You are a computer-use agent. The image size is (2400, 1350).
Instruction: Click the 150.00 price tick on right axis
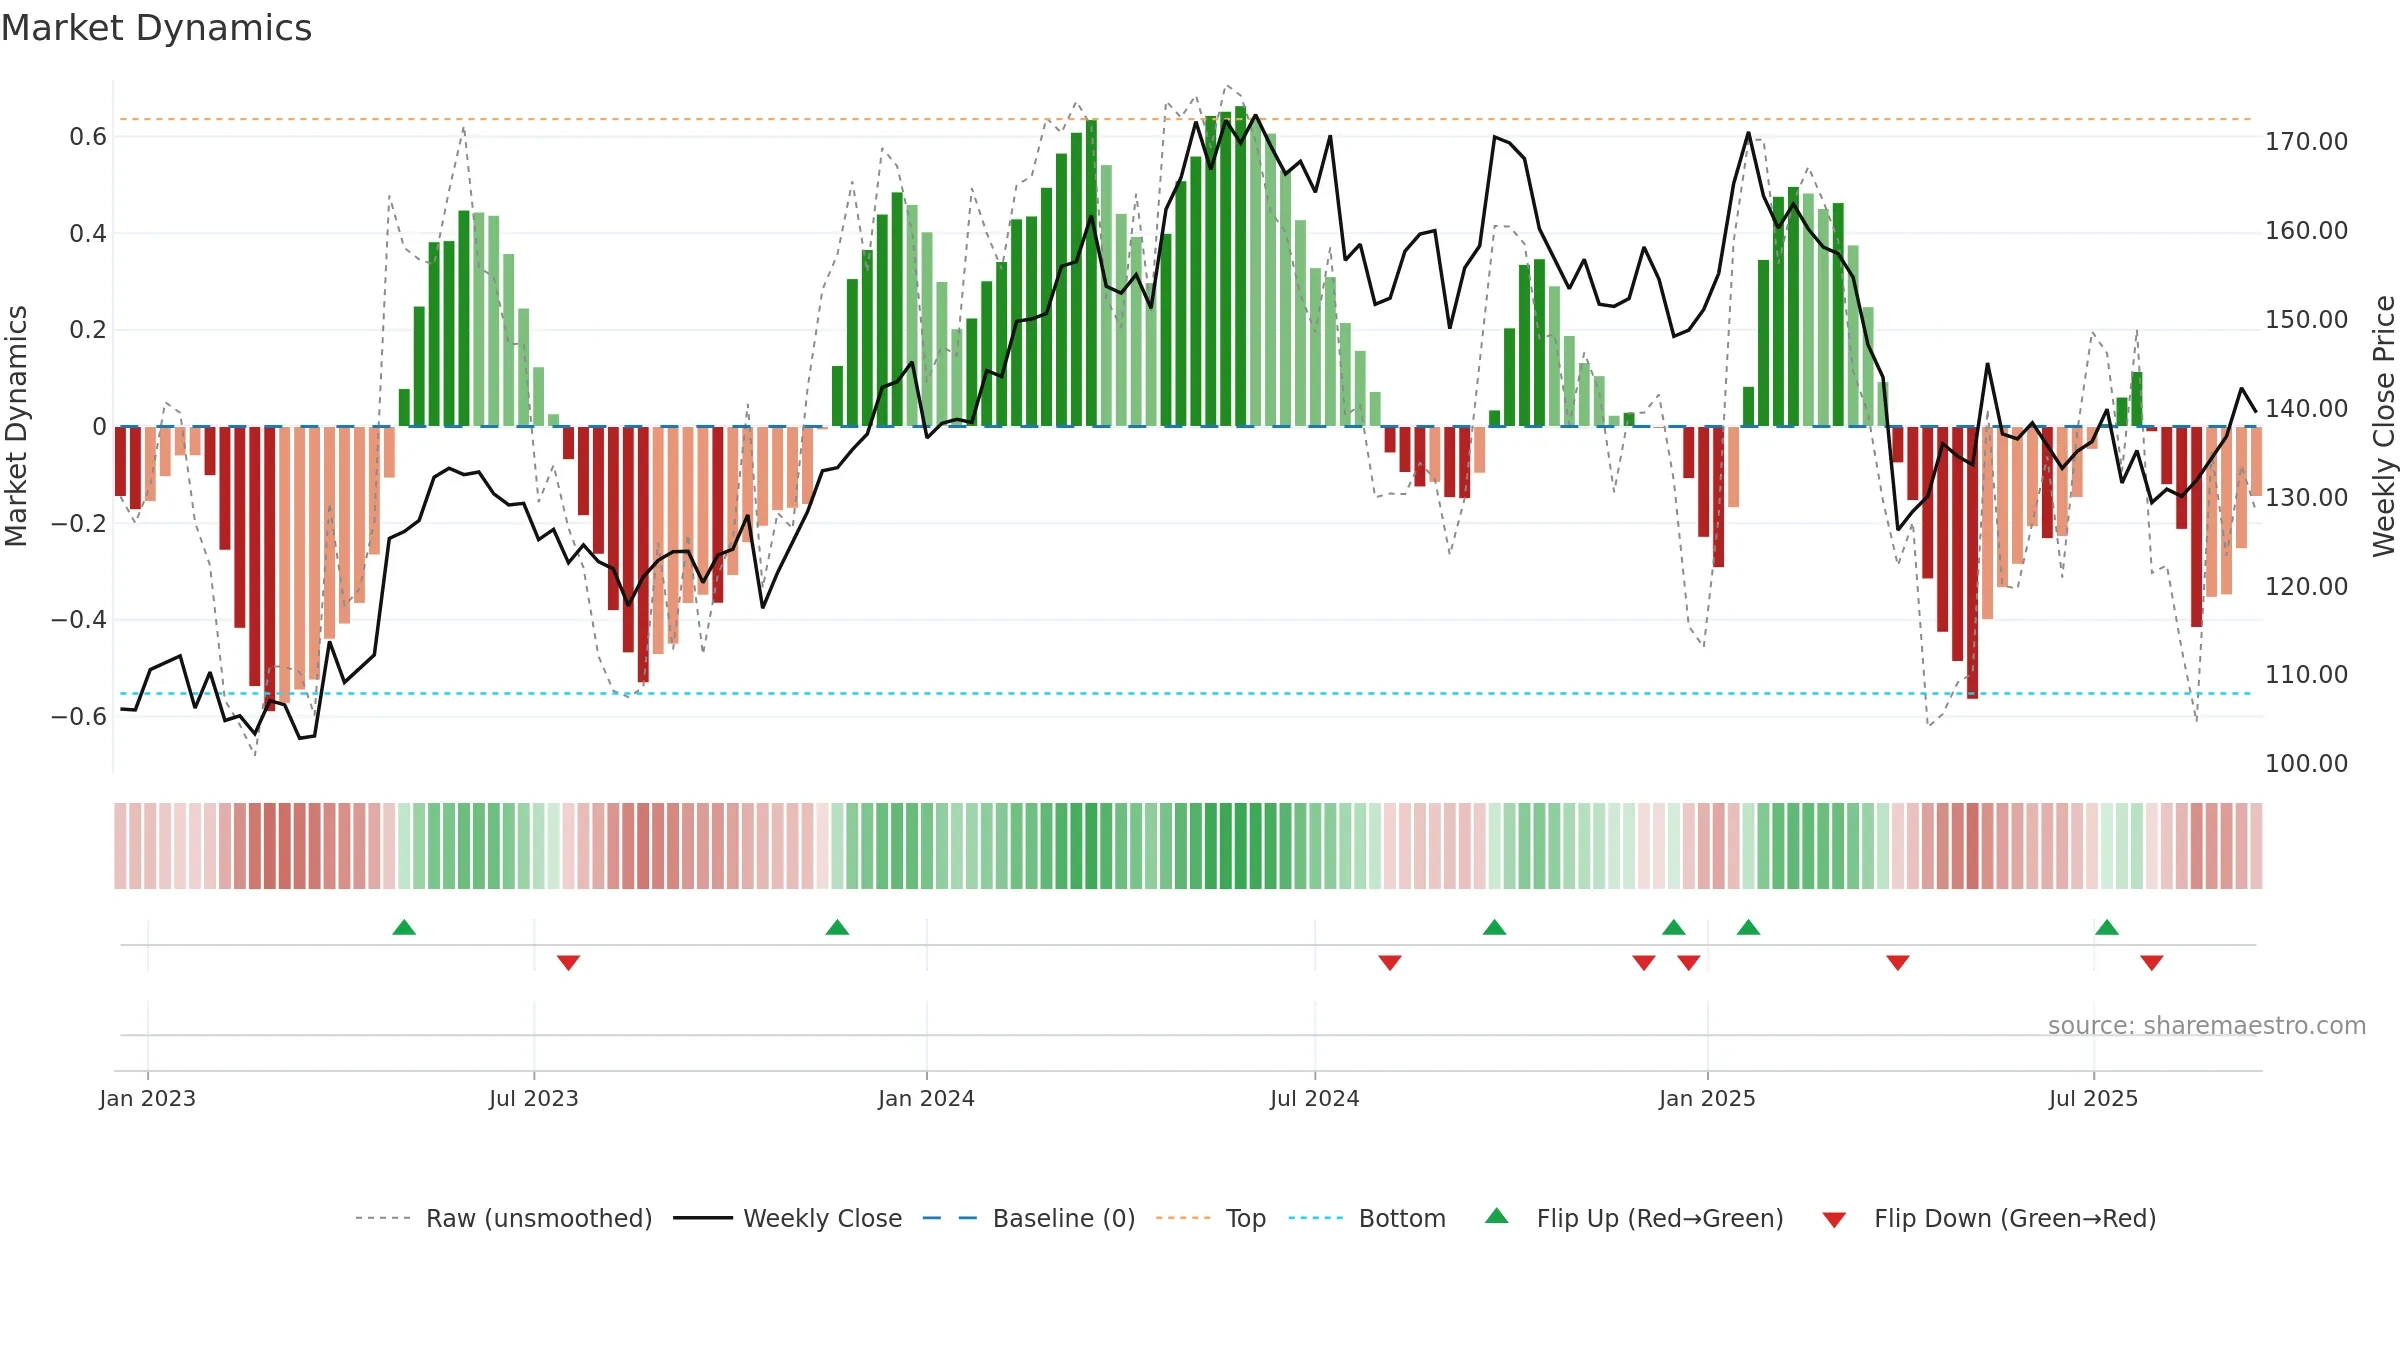(x=2306, y=319)
